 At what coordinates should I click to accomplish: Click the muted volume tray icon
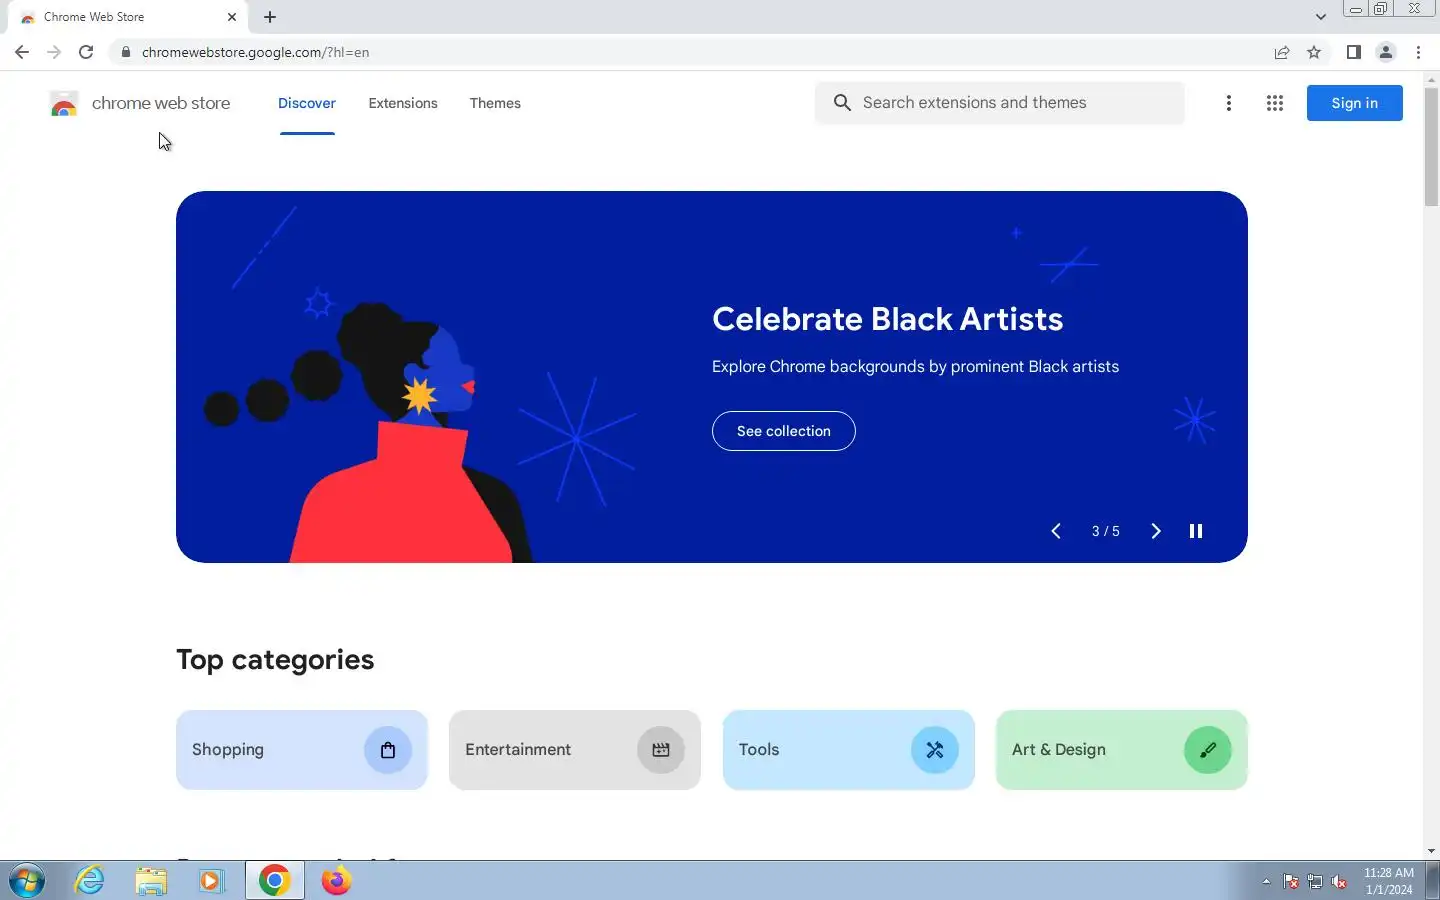[1339, 882]
